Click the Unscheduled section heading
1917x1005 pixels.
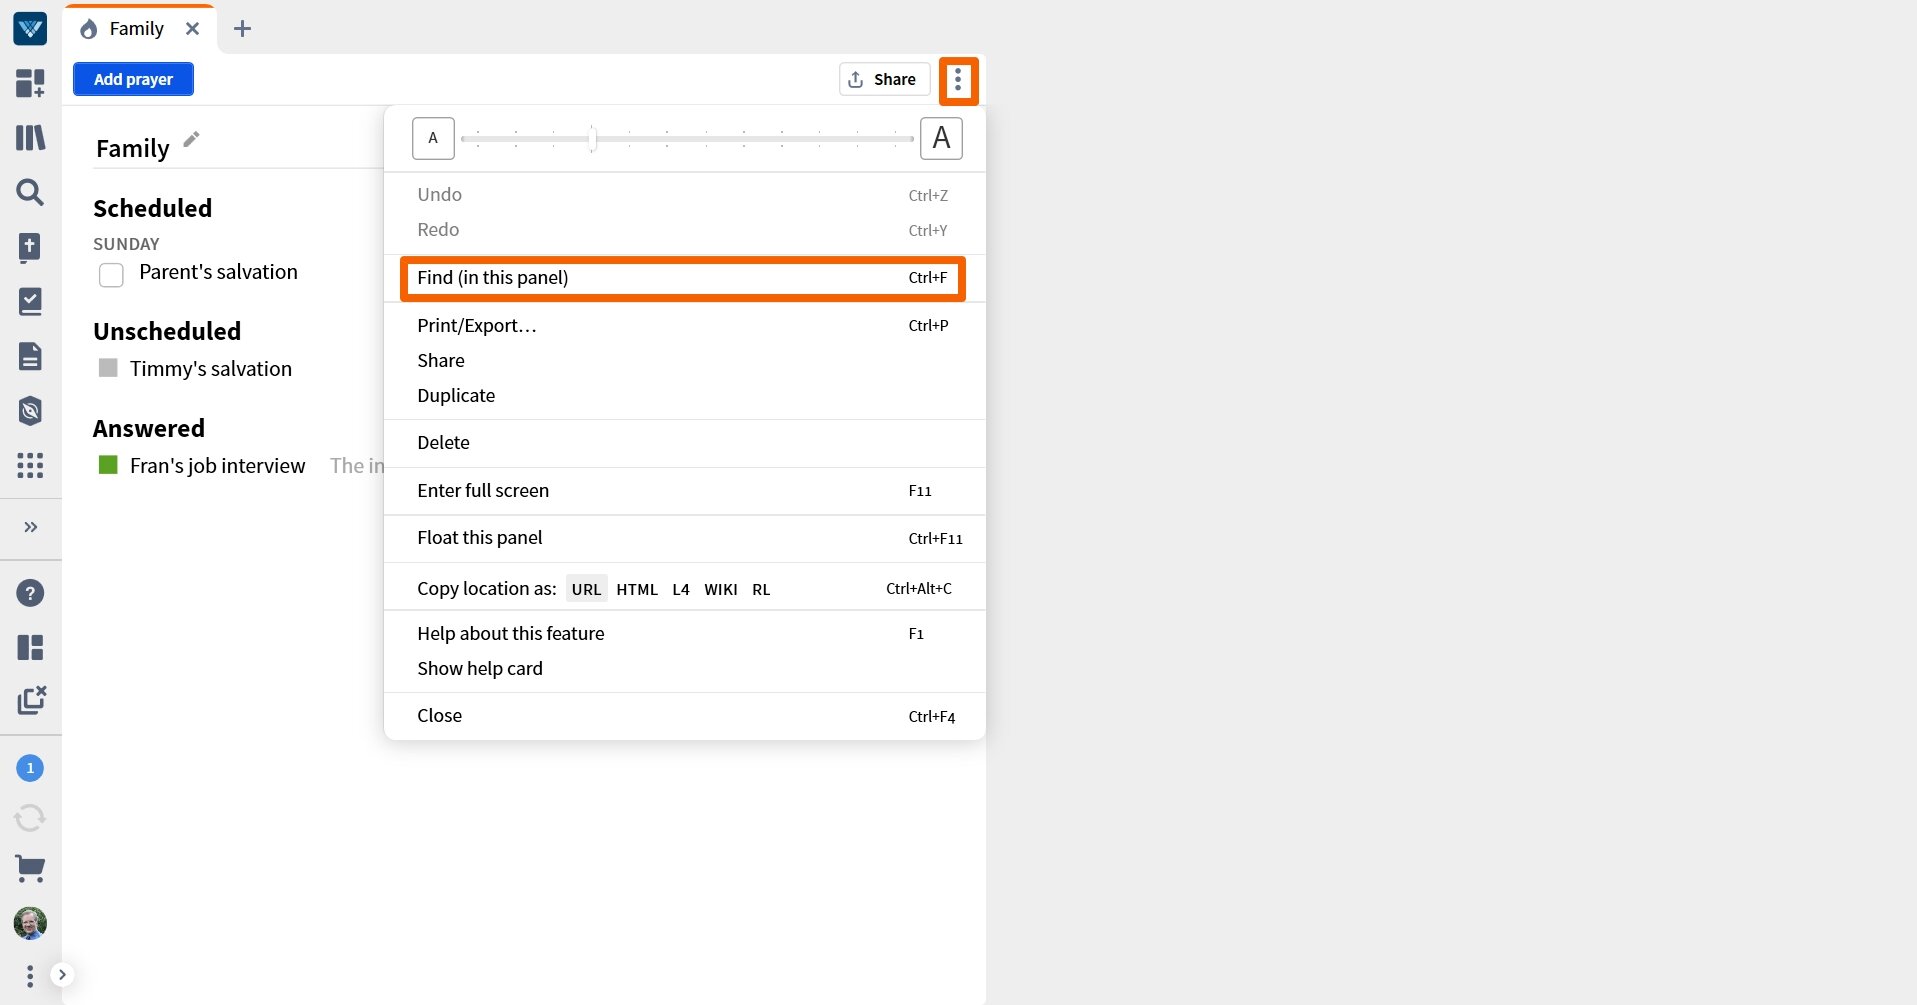coord(167,331)
